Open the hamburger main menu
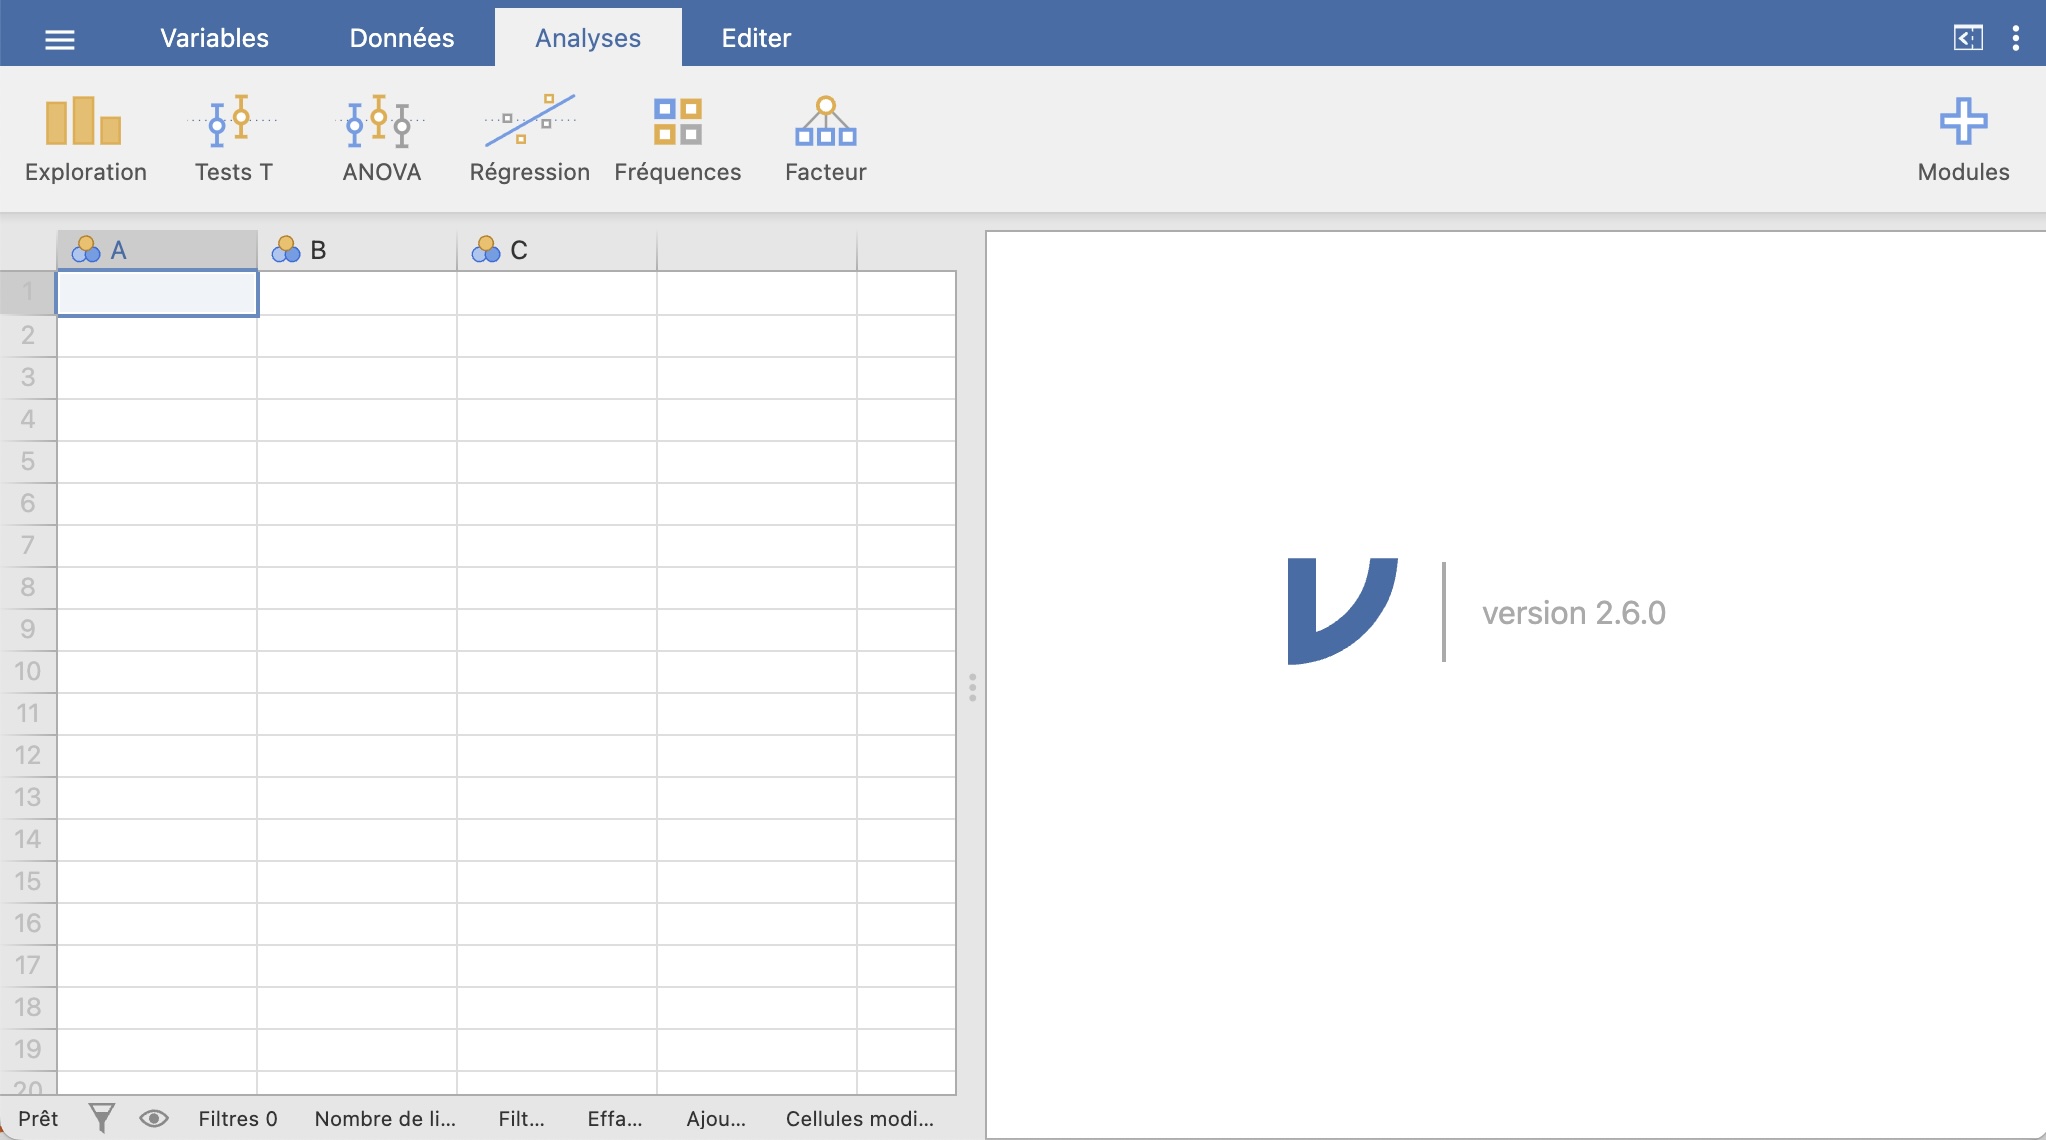2046x1140 pixels. pos(60,39)
